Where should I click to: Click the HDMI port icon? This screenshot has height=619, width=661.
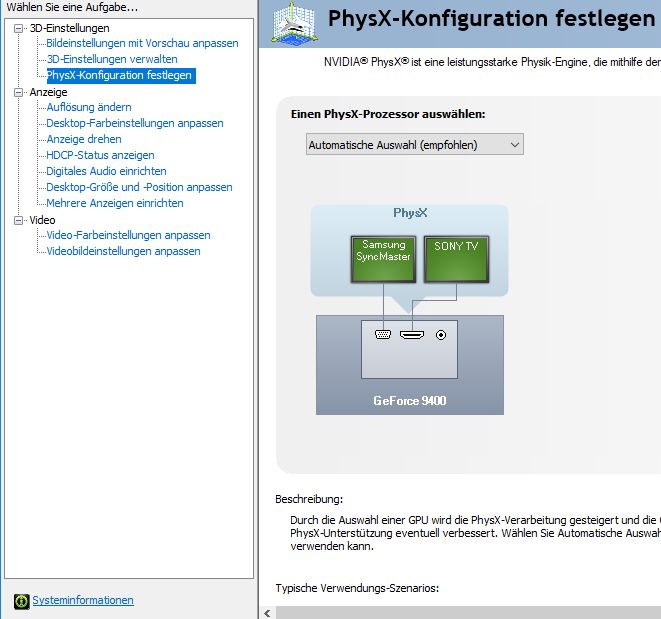pyautogui.click(x=412, y=335)
